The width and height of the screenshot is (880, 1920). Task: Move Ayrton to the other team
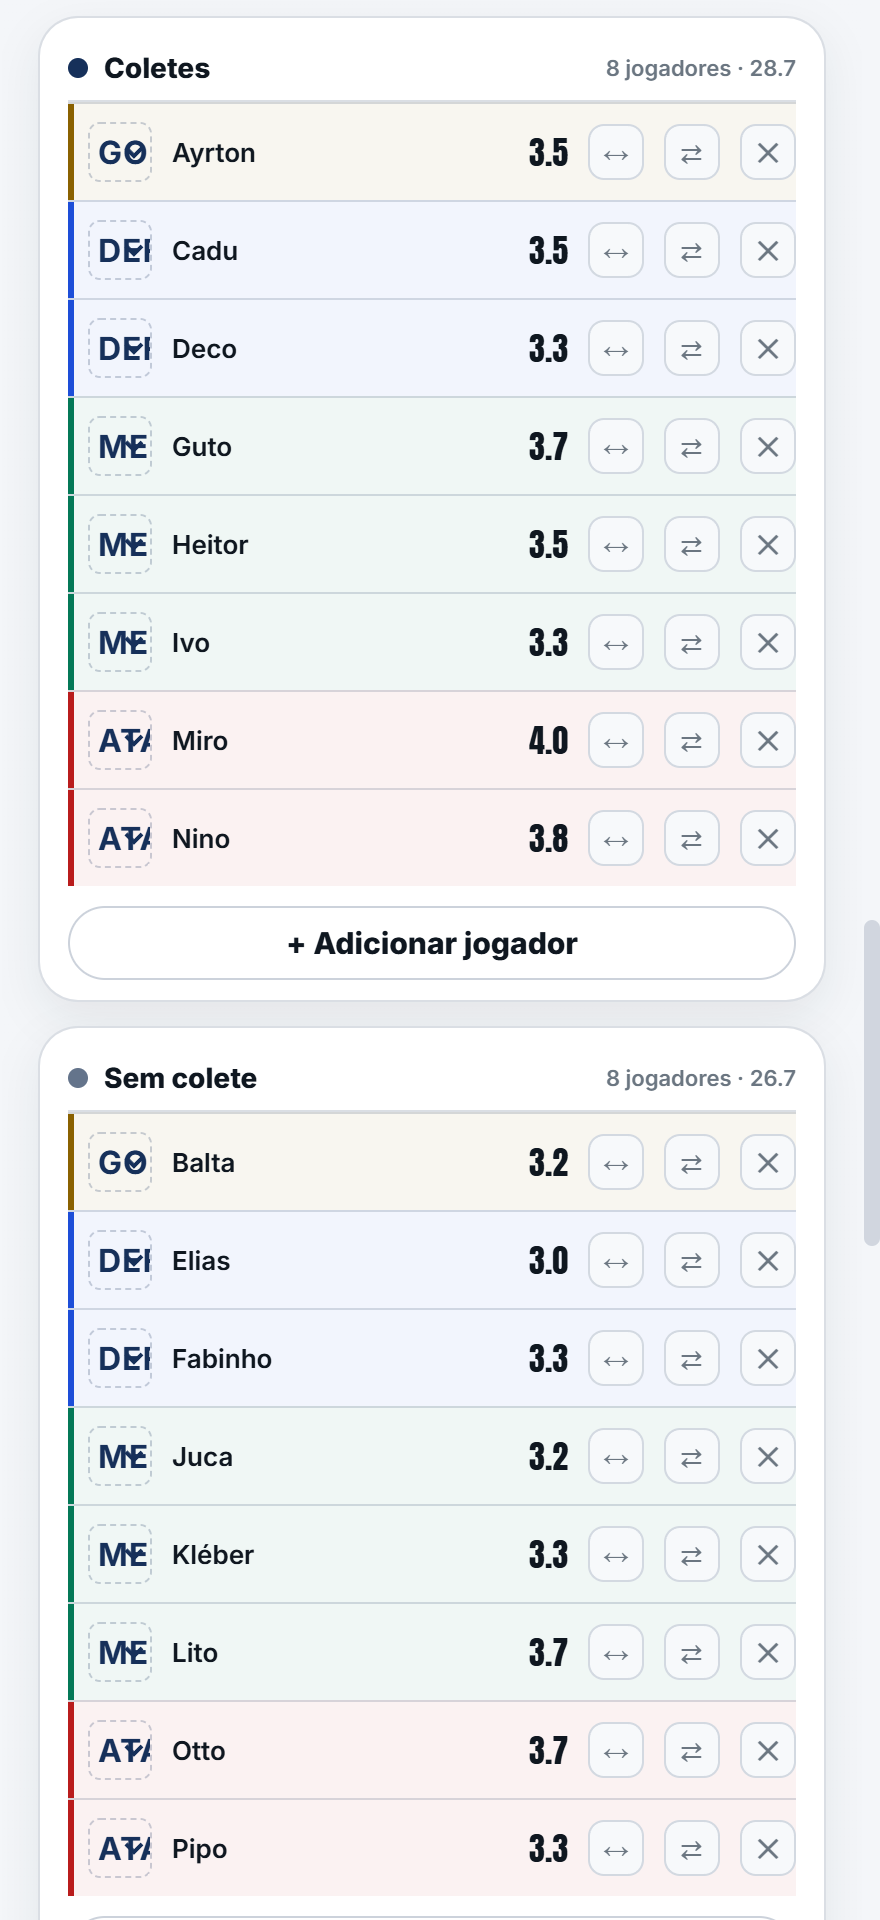[616, 153]
